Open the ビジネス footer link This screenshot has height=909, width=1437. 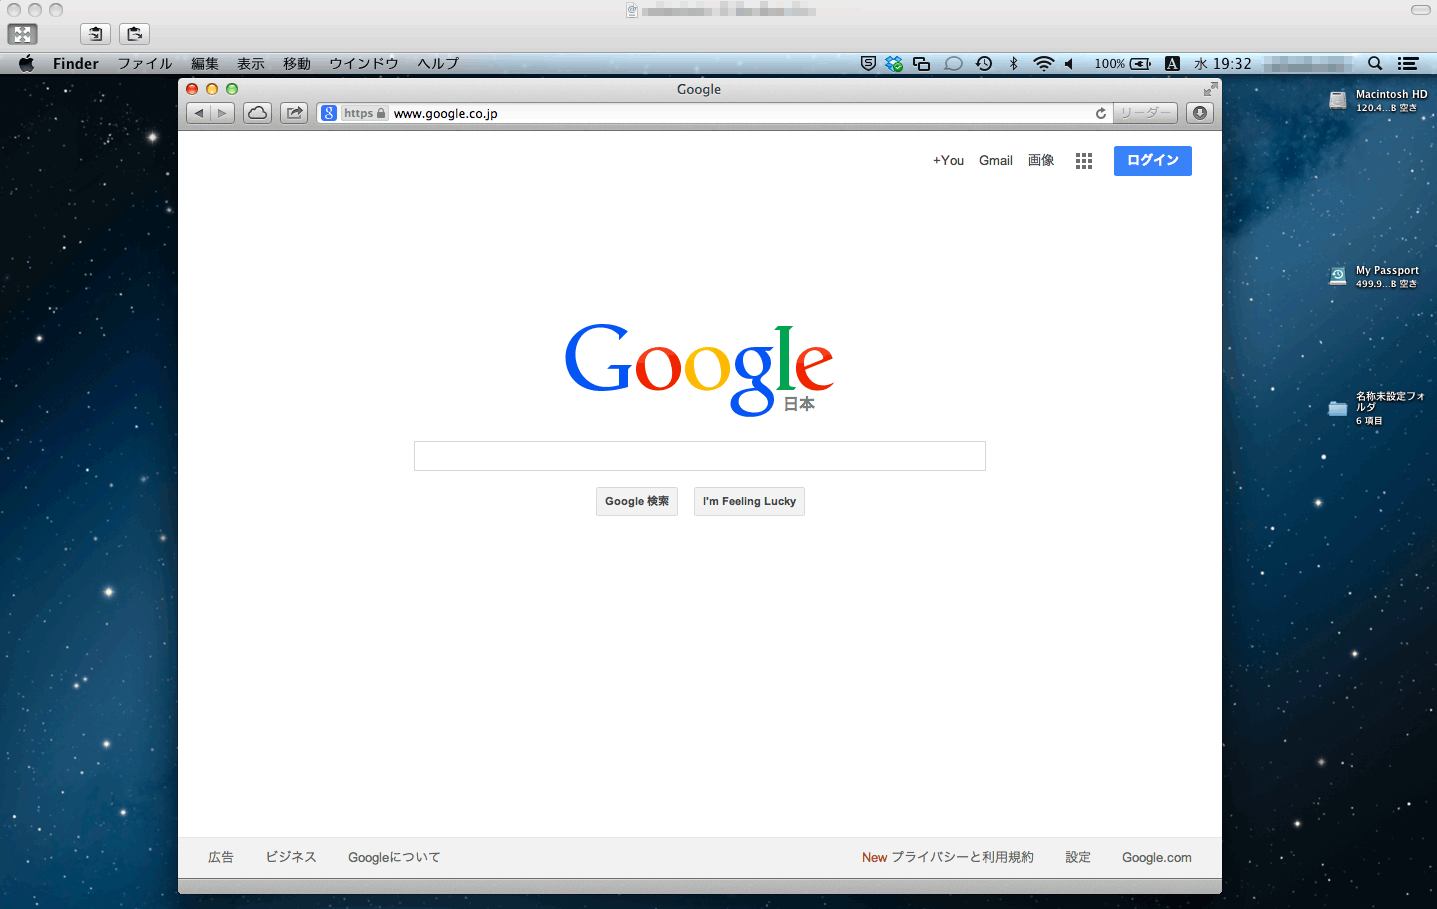[x=291, y=857]
